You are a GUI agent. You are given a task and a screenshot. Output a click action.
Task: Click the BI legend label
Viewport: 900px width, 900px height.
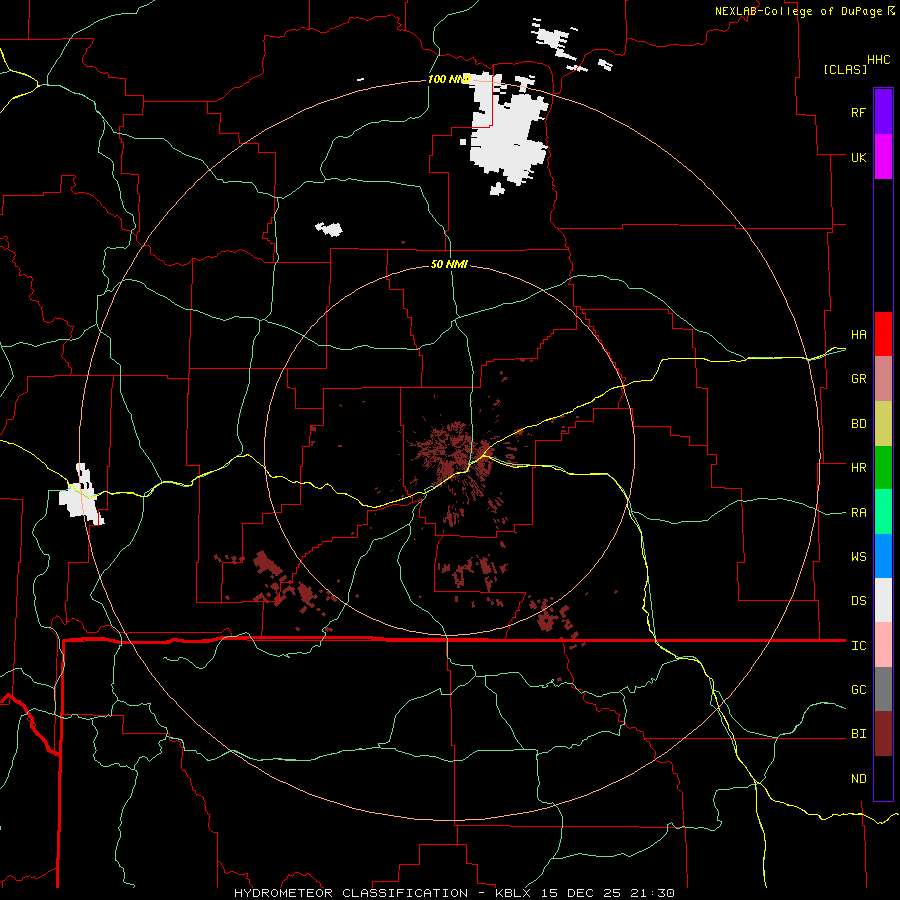click(x=858, y=734)
